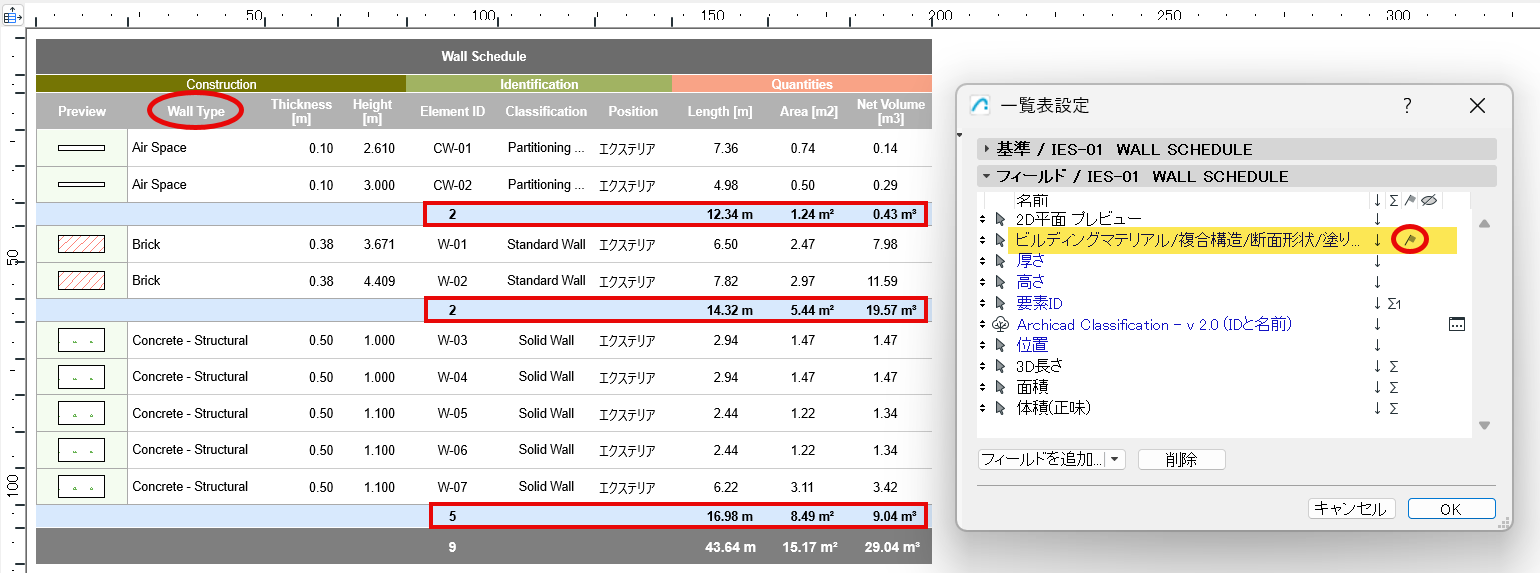Click the sum column header icon

(x=1394, y=200)
